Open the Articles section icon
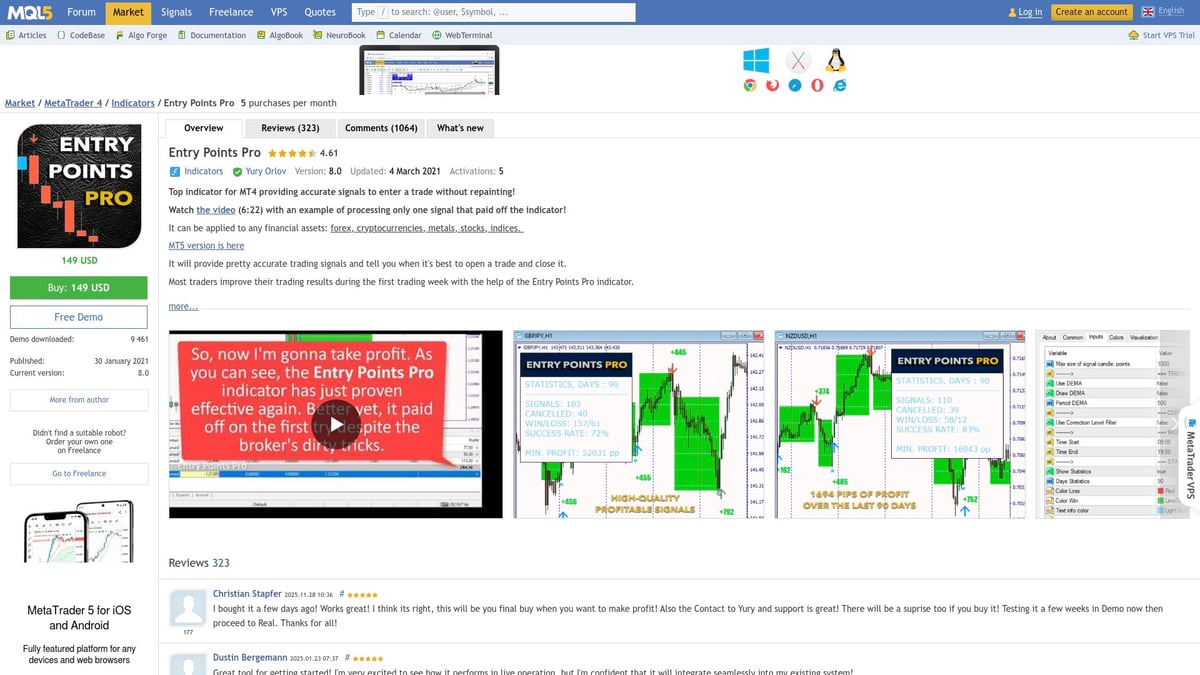The height and width of the screenshot is (675, 1200). pyautogui.click(x=10, y=35)
